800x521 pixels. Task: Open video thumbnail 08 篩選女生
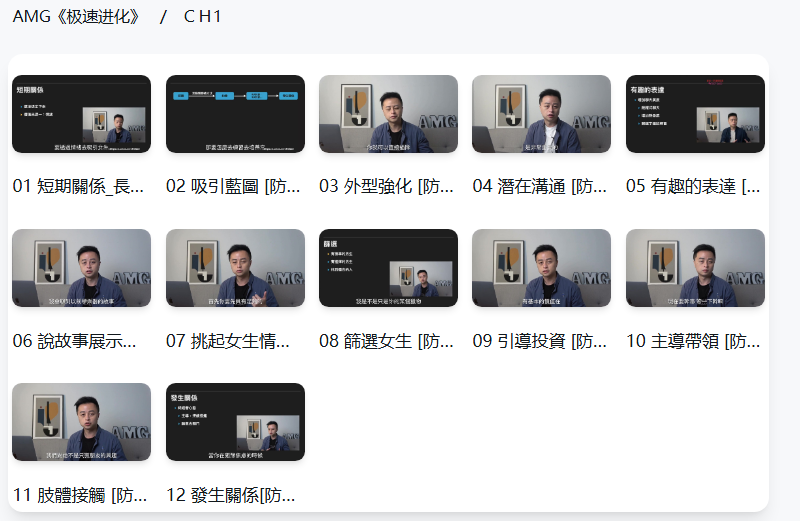pos(388,268)
